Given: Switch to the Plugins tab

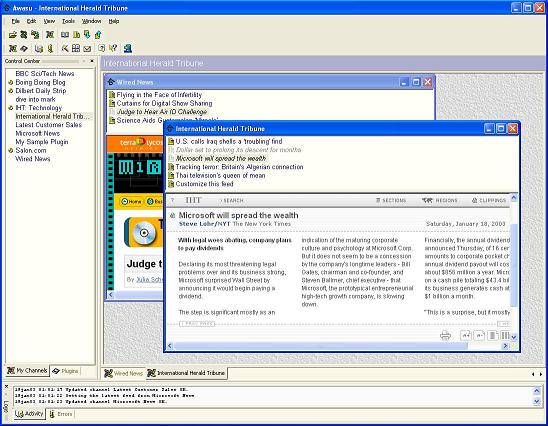Looking at the screenshot, I should [x=65, y=371].
